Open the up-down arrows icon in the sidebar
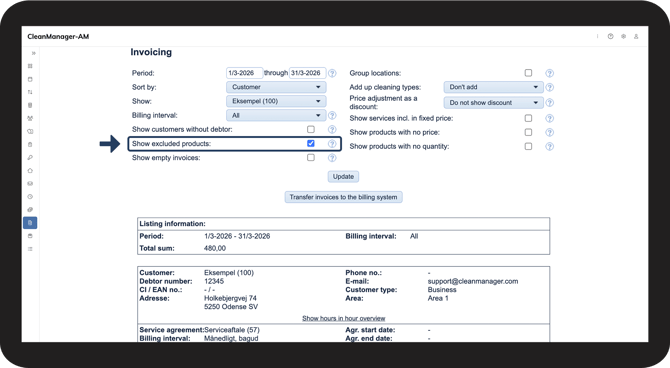670x368 pixels. pos(30,92)
